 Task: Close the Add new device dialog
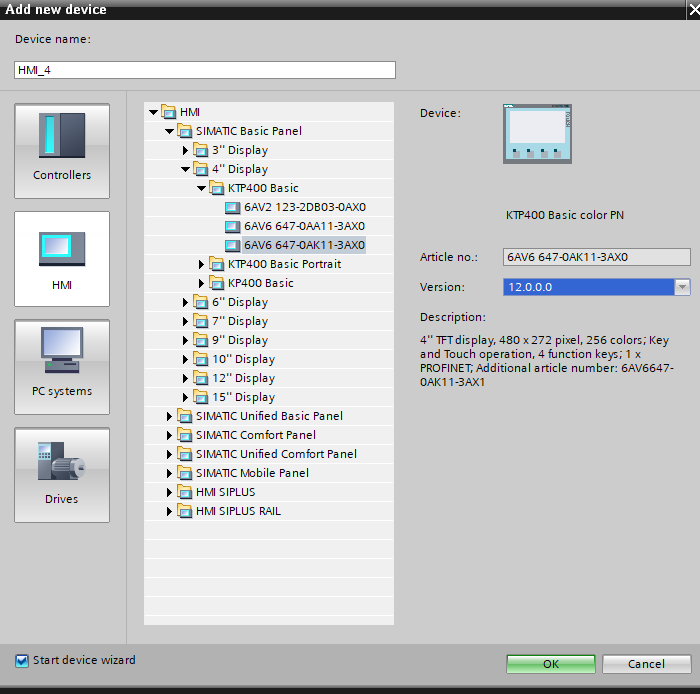click(x=693, y=9)
